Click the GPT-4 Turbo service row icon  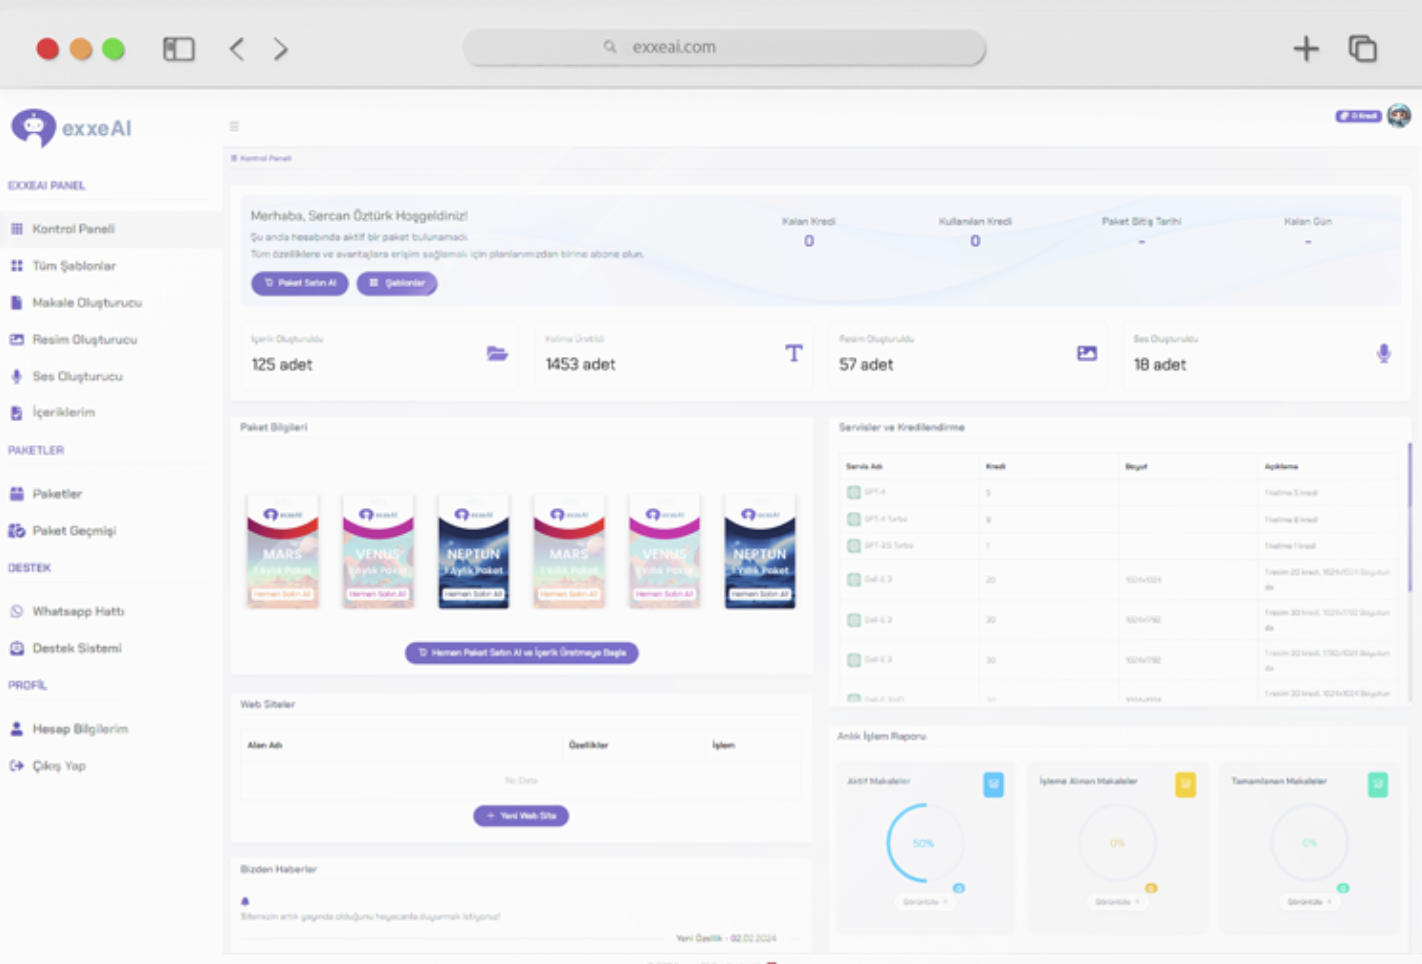point(854,519)
